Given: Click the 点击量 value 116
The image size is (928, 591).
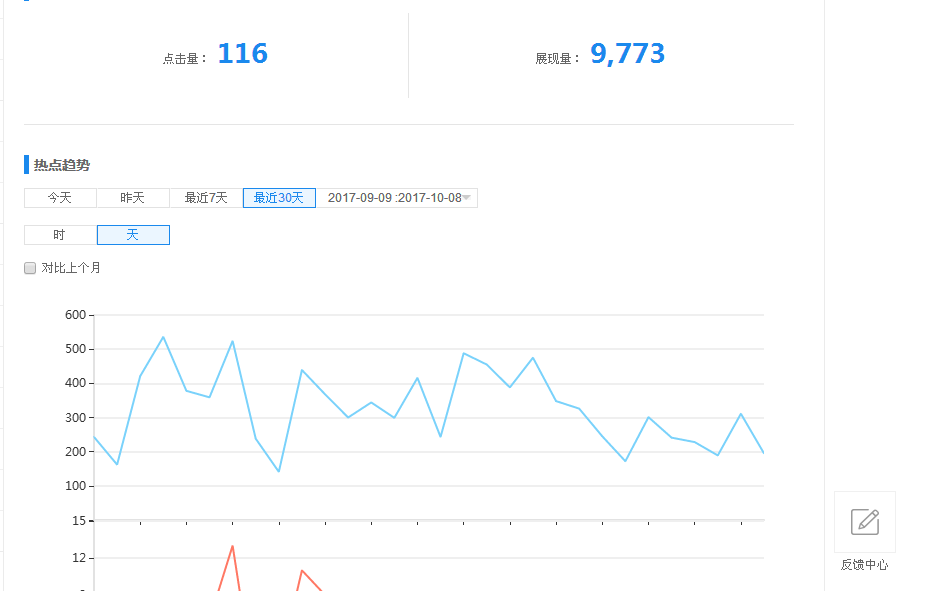Looking at the screenshot, I should coord(243,54).
